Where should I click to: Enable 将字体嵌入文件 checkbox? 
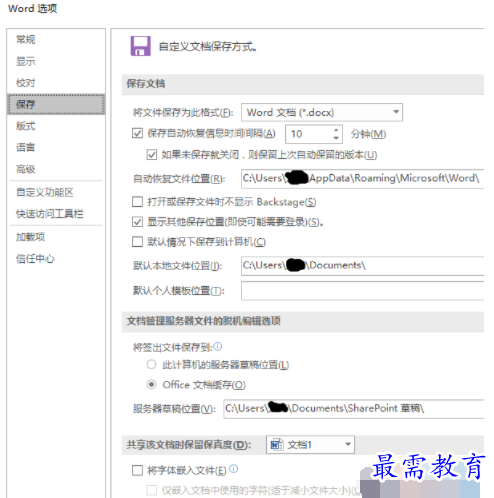[x=137, y=470]
